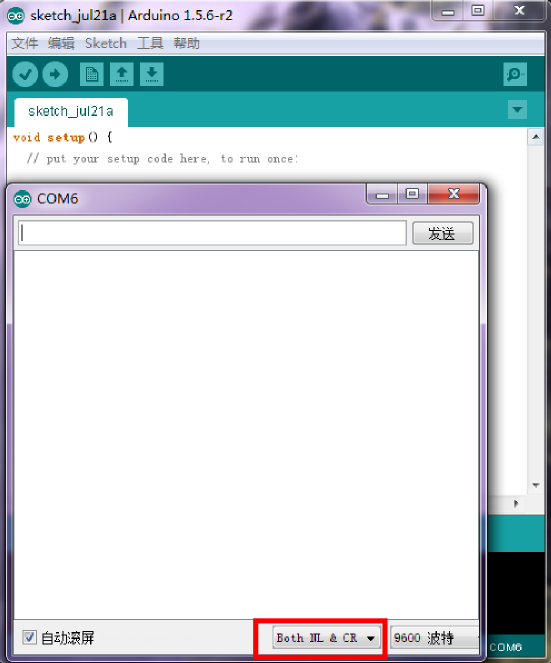This screenshot has height=663, width=551.
Task: Select the sketch_jul21a tab
Action: [71, 112]
